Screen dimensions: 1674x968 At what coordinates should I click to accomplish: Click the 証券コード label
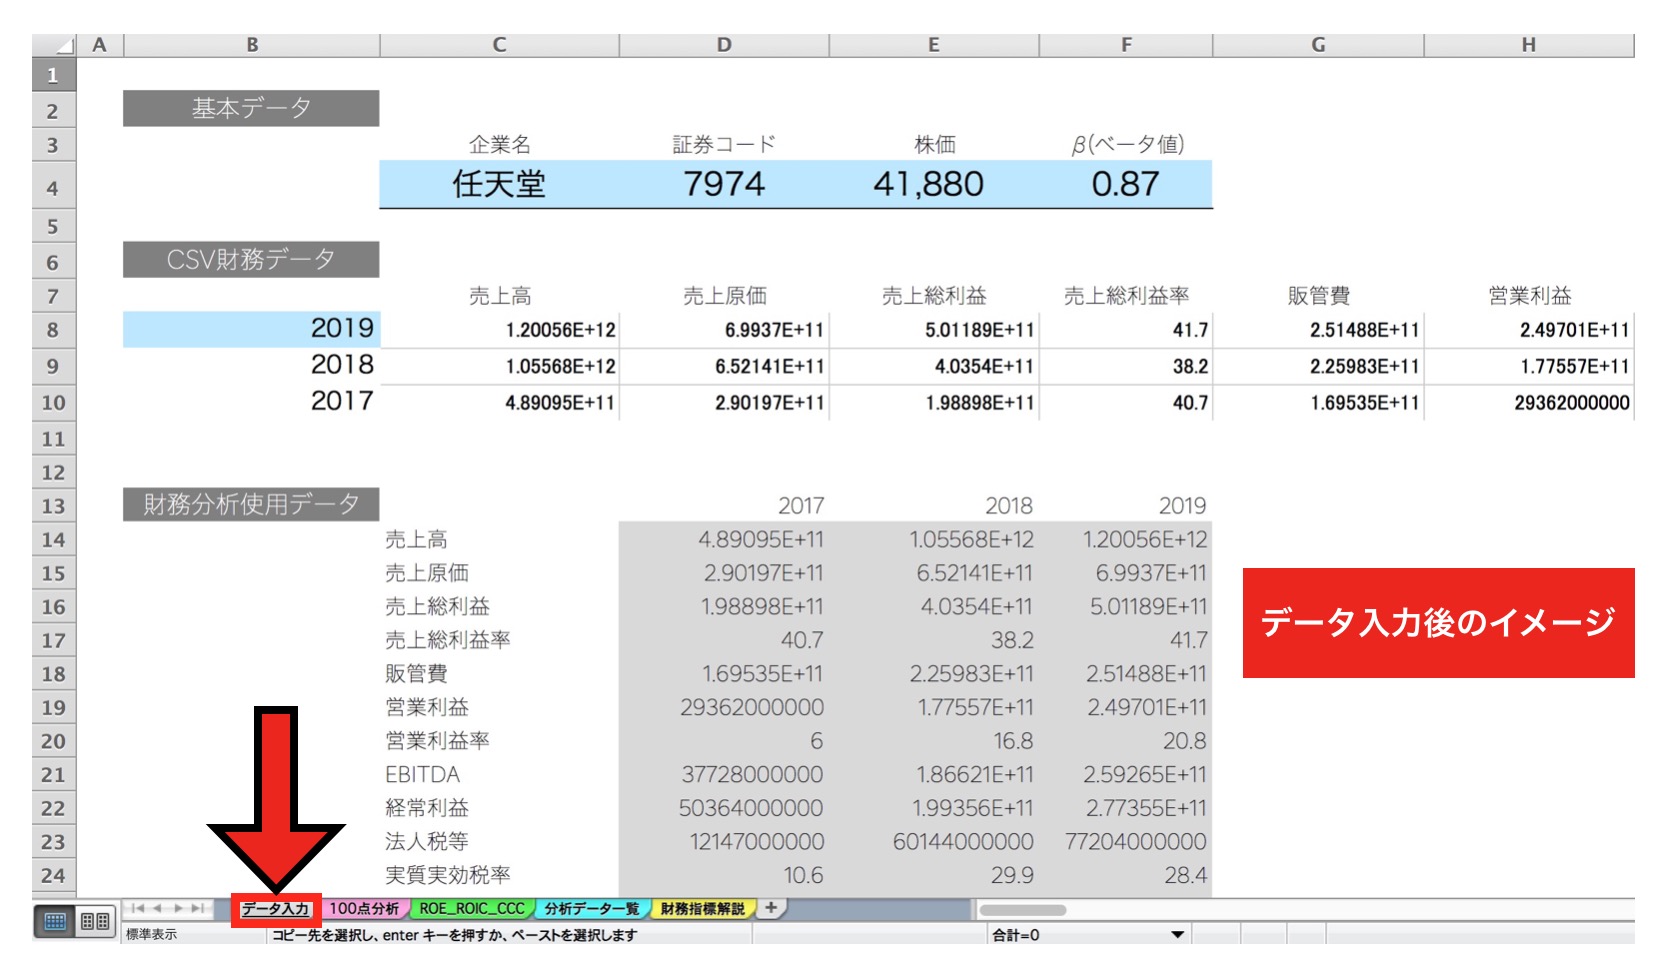pos(724,145)
